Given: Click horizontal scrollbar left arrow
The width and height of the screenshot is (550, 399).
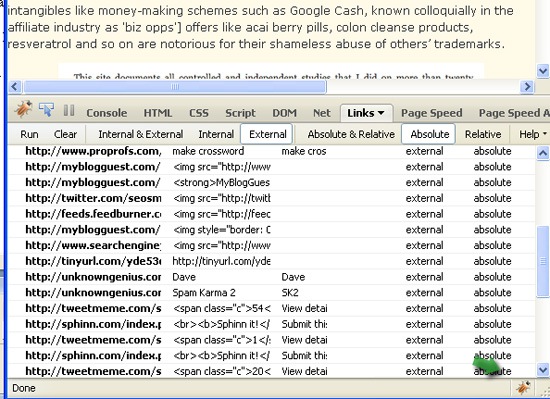Looking at the screenshot, I should pos(15,86).
